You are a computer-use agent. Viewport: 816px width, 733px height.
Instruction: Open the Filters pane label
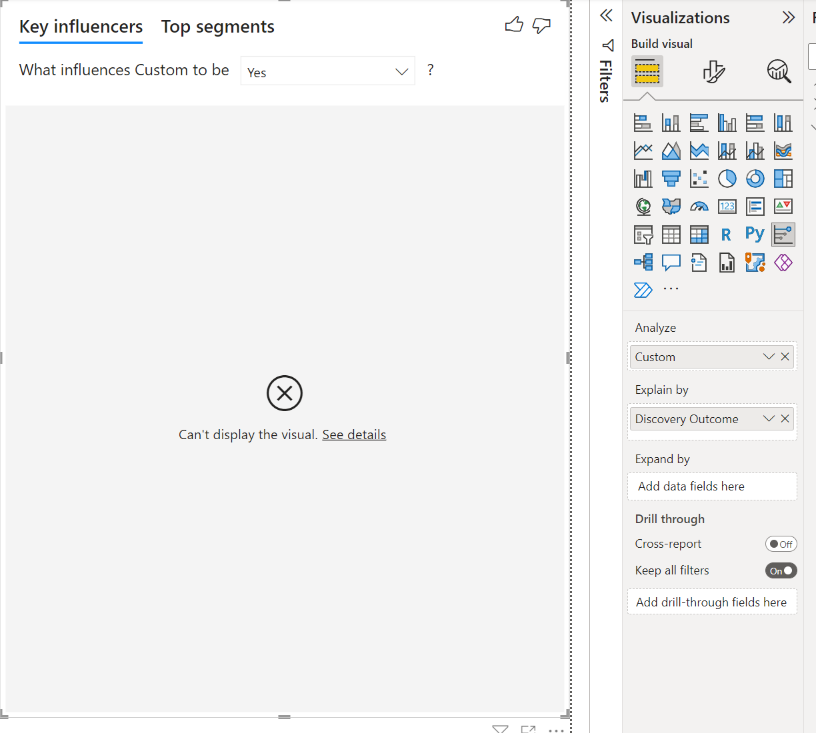[605, 82]
